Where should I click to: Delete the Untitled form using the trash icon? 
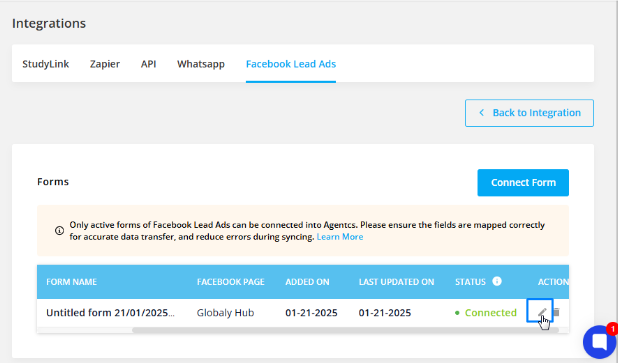[x=557, y=312]
